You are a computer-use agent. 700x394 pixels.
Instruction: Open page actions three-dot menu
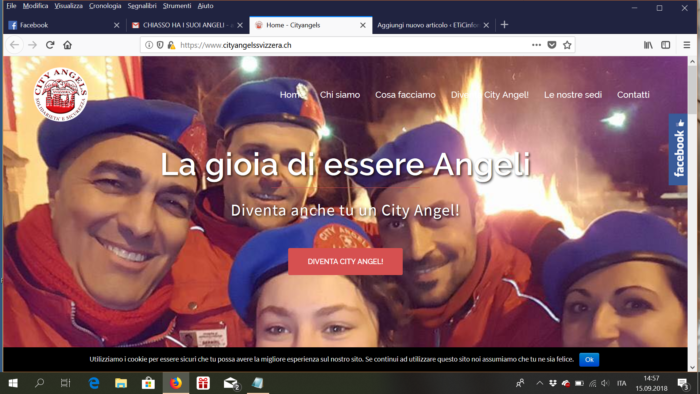pos(537,45)
